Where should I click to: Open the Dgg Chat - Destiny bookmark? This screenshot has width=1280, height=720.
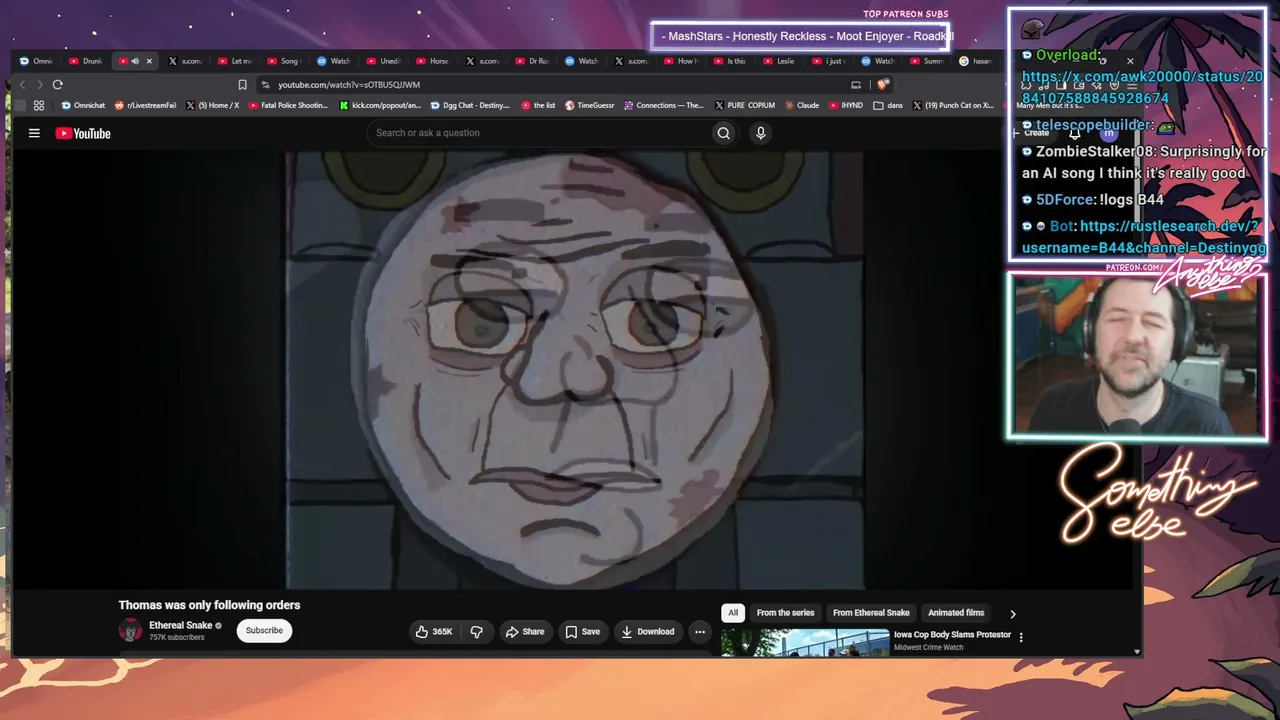pos(470,105)
